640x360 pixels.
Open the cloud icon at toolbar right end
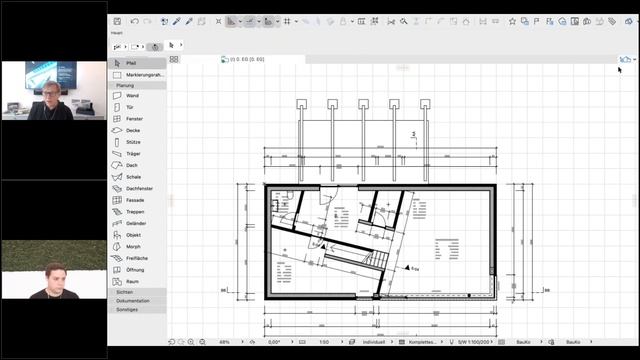[629, 21]
